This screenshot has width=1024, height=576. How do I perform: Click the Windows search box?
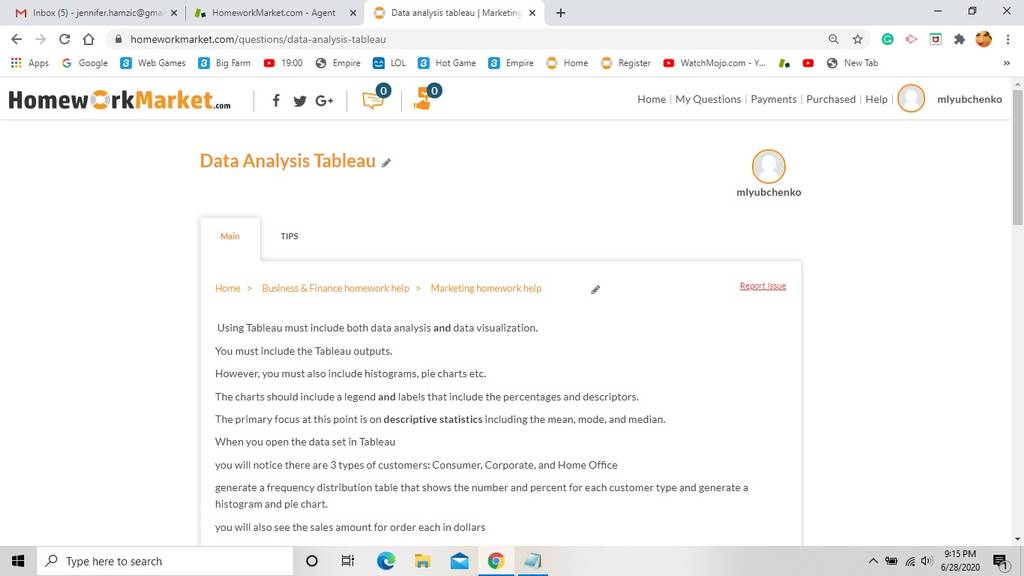(x=165, y=561)
